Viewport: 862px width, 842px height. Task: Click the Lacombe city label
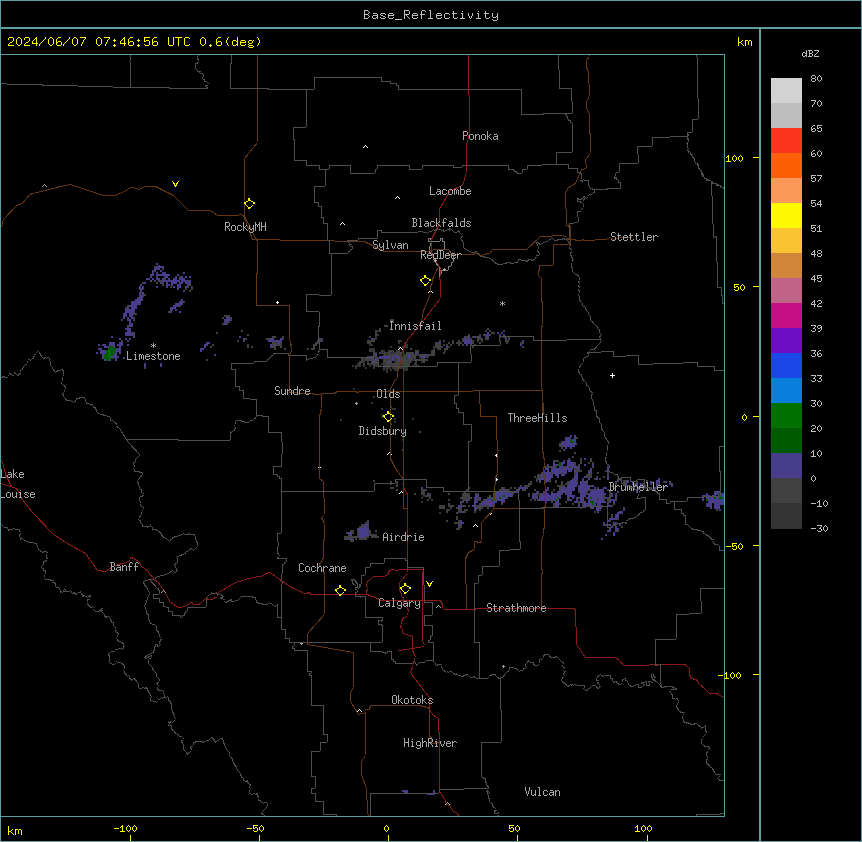[450, 191]
